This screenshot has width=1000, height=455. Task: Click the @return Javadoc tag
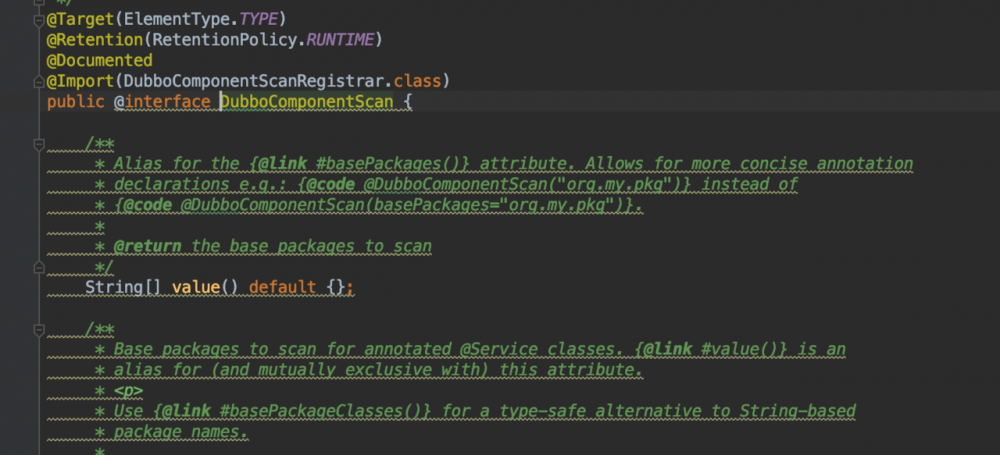pos(147,246)
